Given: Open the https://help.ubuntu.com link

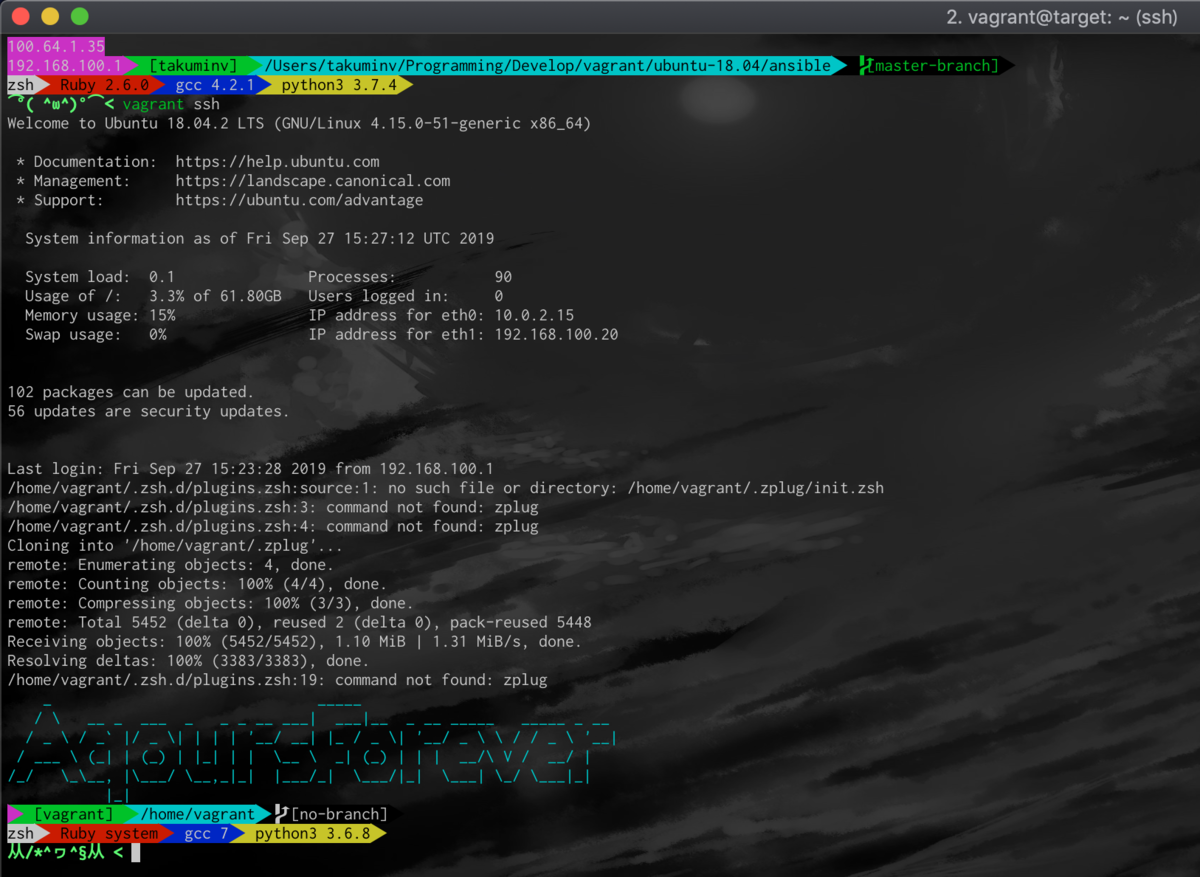Looking at the screenshot, I should point(277,162).
